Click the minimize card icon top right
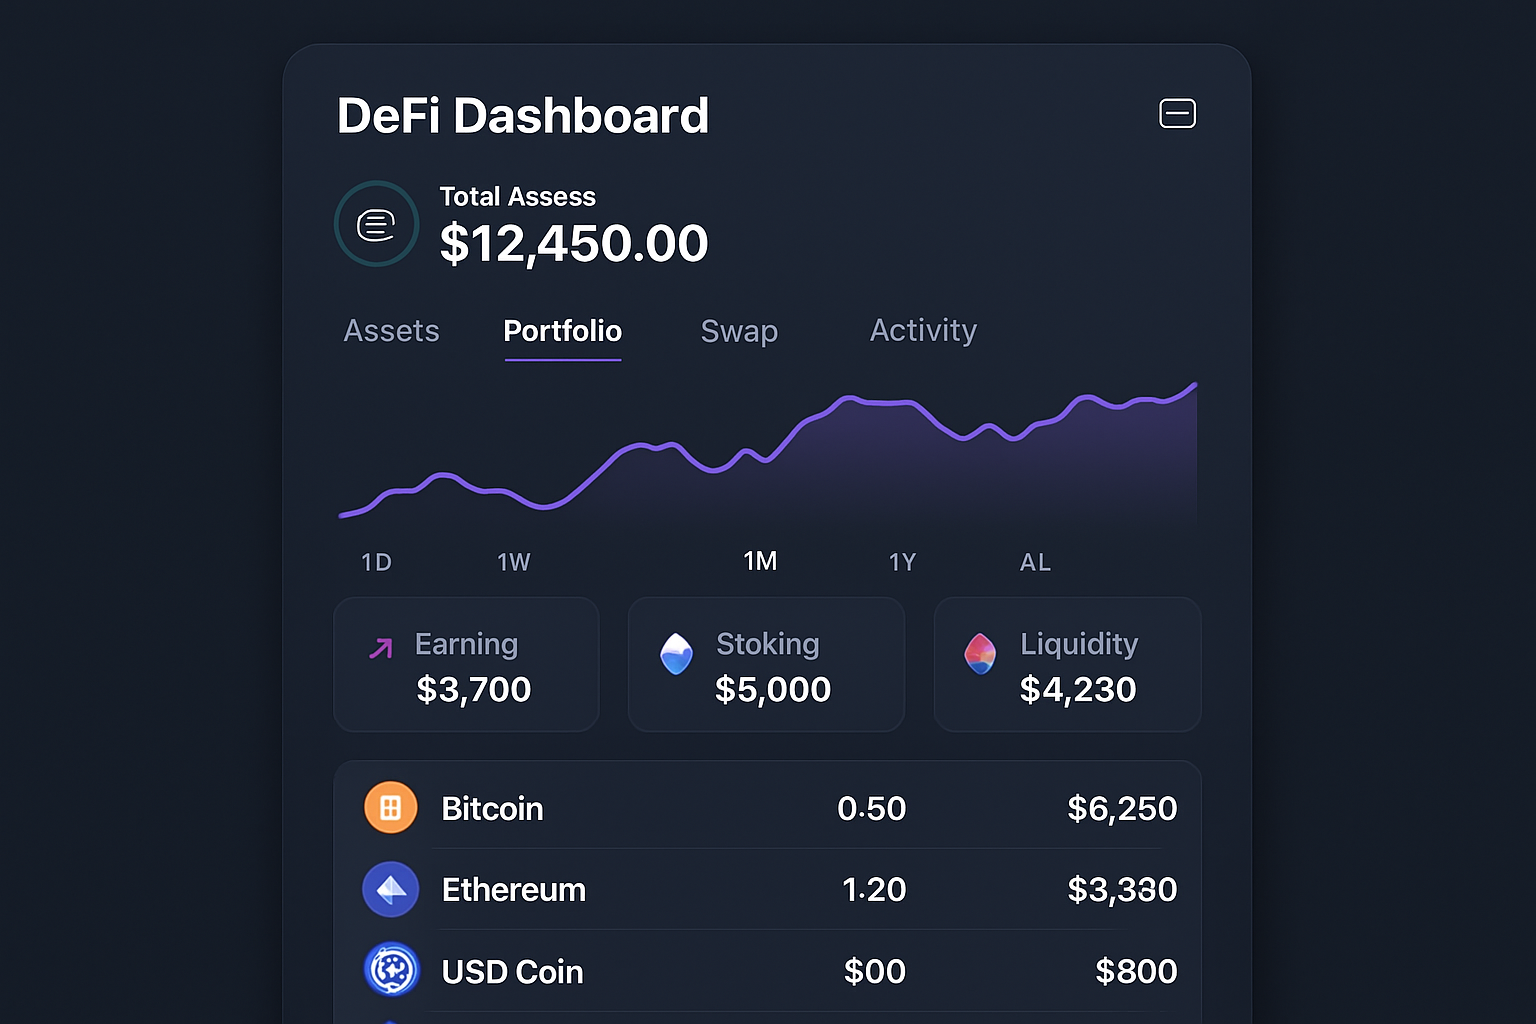Image resolution: width=1536 pixels, height=1024 pixels. pos(1178,113)
